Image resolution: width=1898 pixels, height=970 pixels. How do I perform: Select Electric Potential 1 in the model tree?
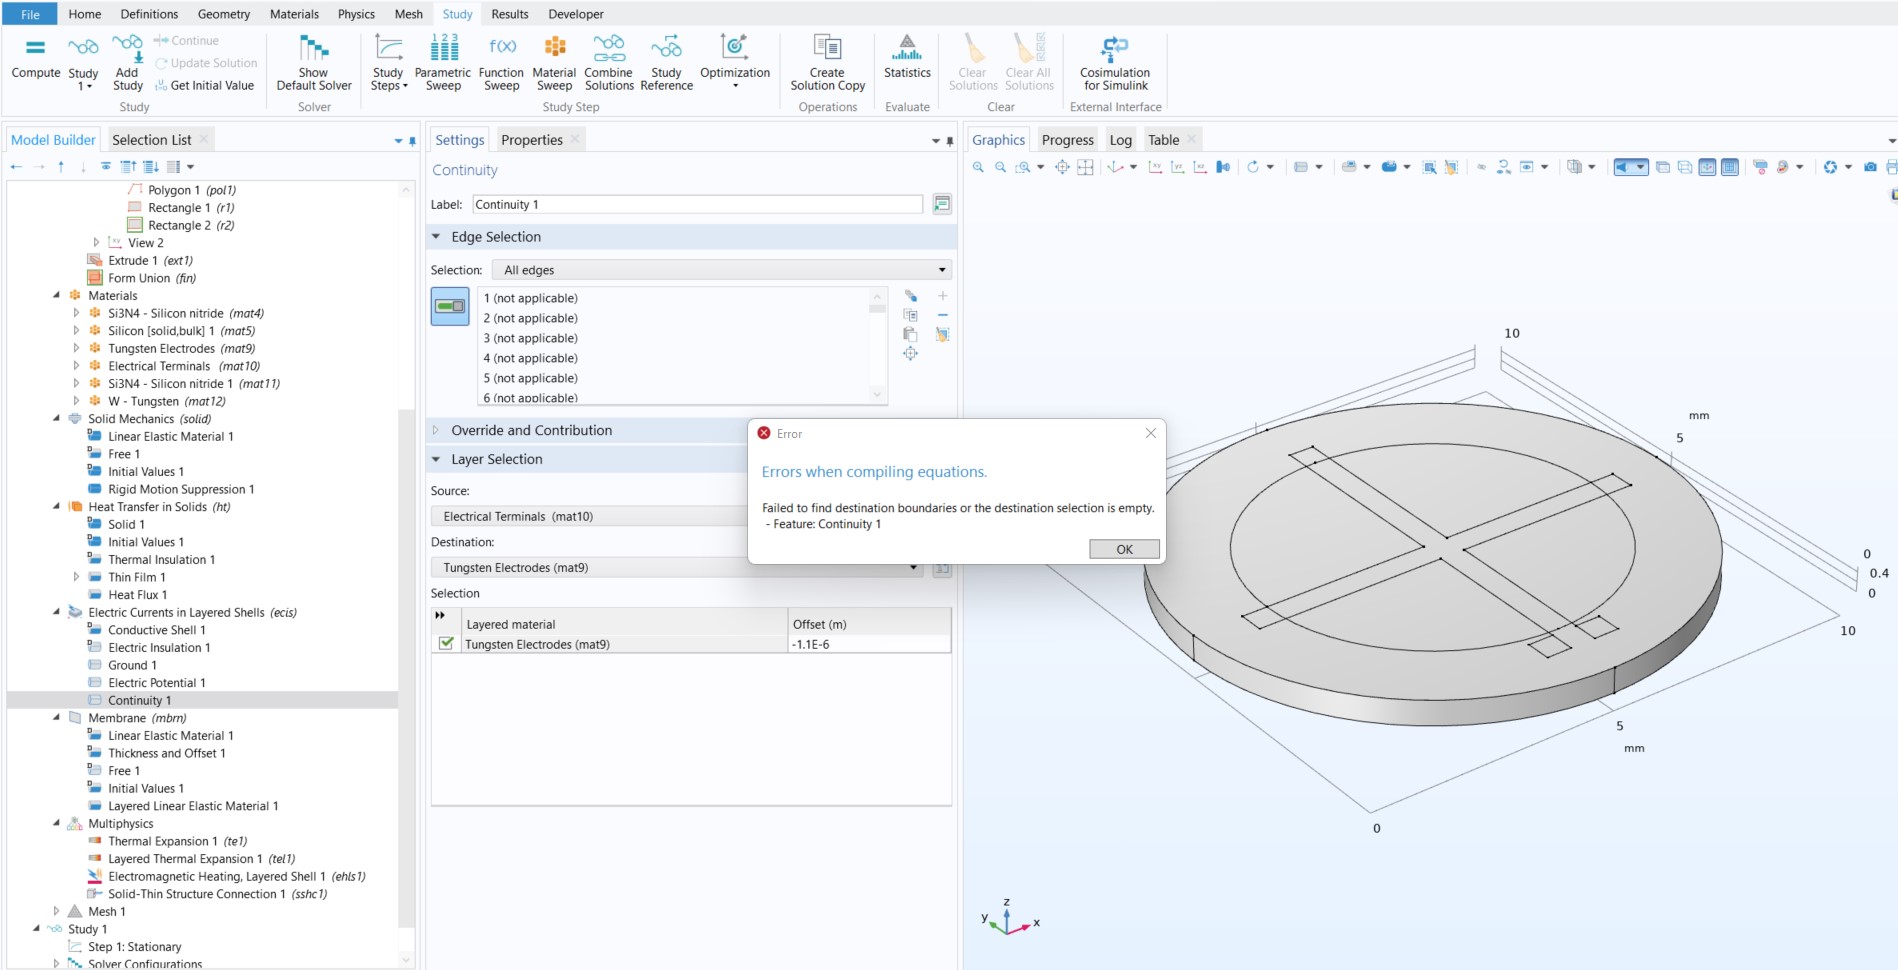point(156,683)
